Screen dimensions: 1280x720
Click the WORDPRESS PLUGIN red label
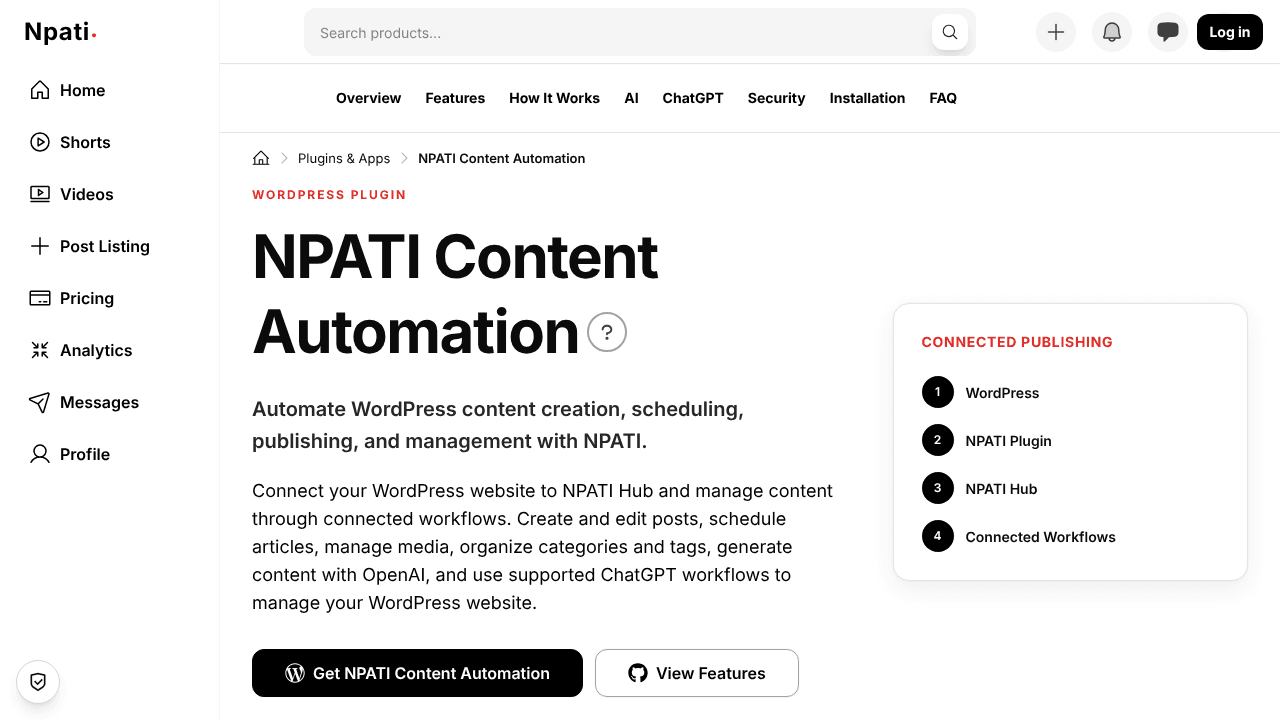(x=329, y=195)
